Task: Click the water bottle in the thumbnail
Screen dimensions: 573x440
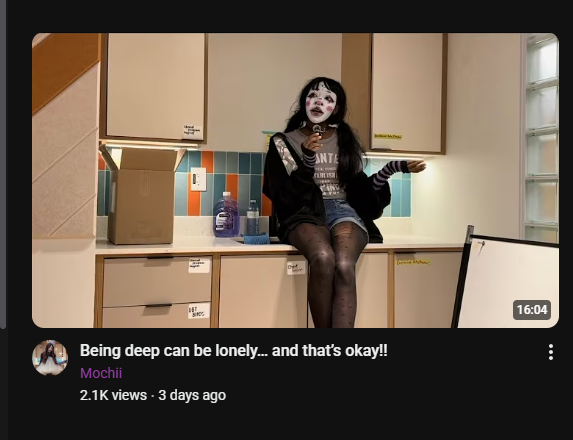Action: [x=253, y=217]
